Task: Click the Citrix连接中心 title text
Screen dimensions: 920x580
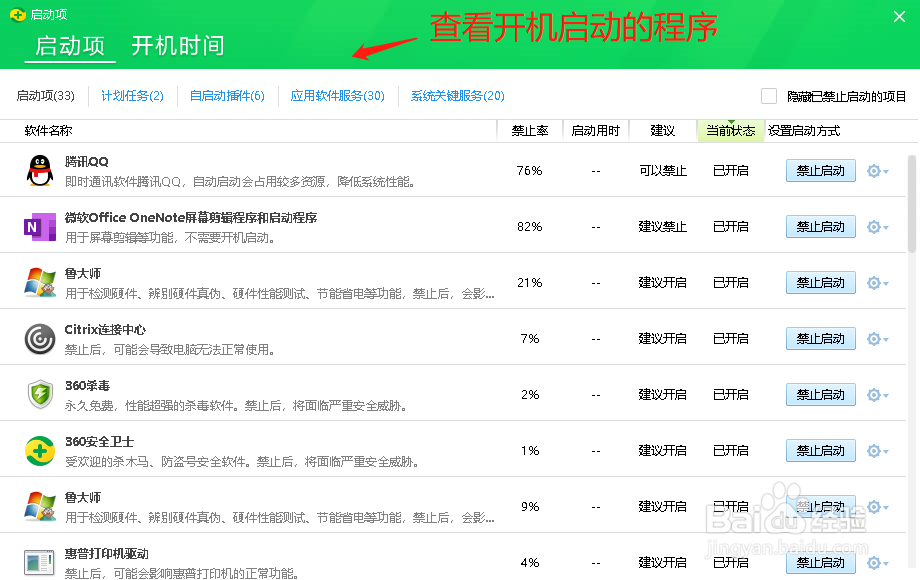Action: pyautogui.click(x=105, y=330)
